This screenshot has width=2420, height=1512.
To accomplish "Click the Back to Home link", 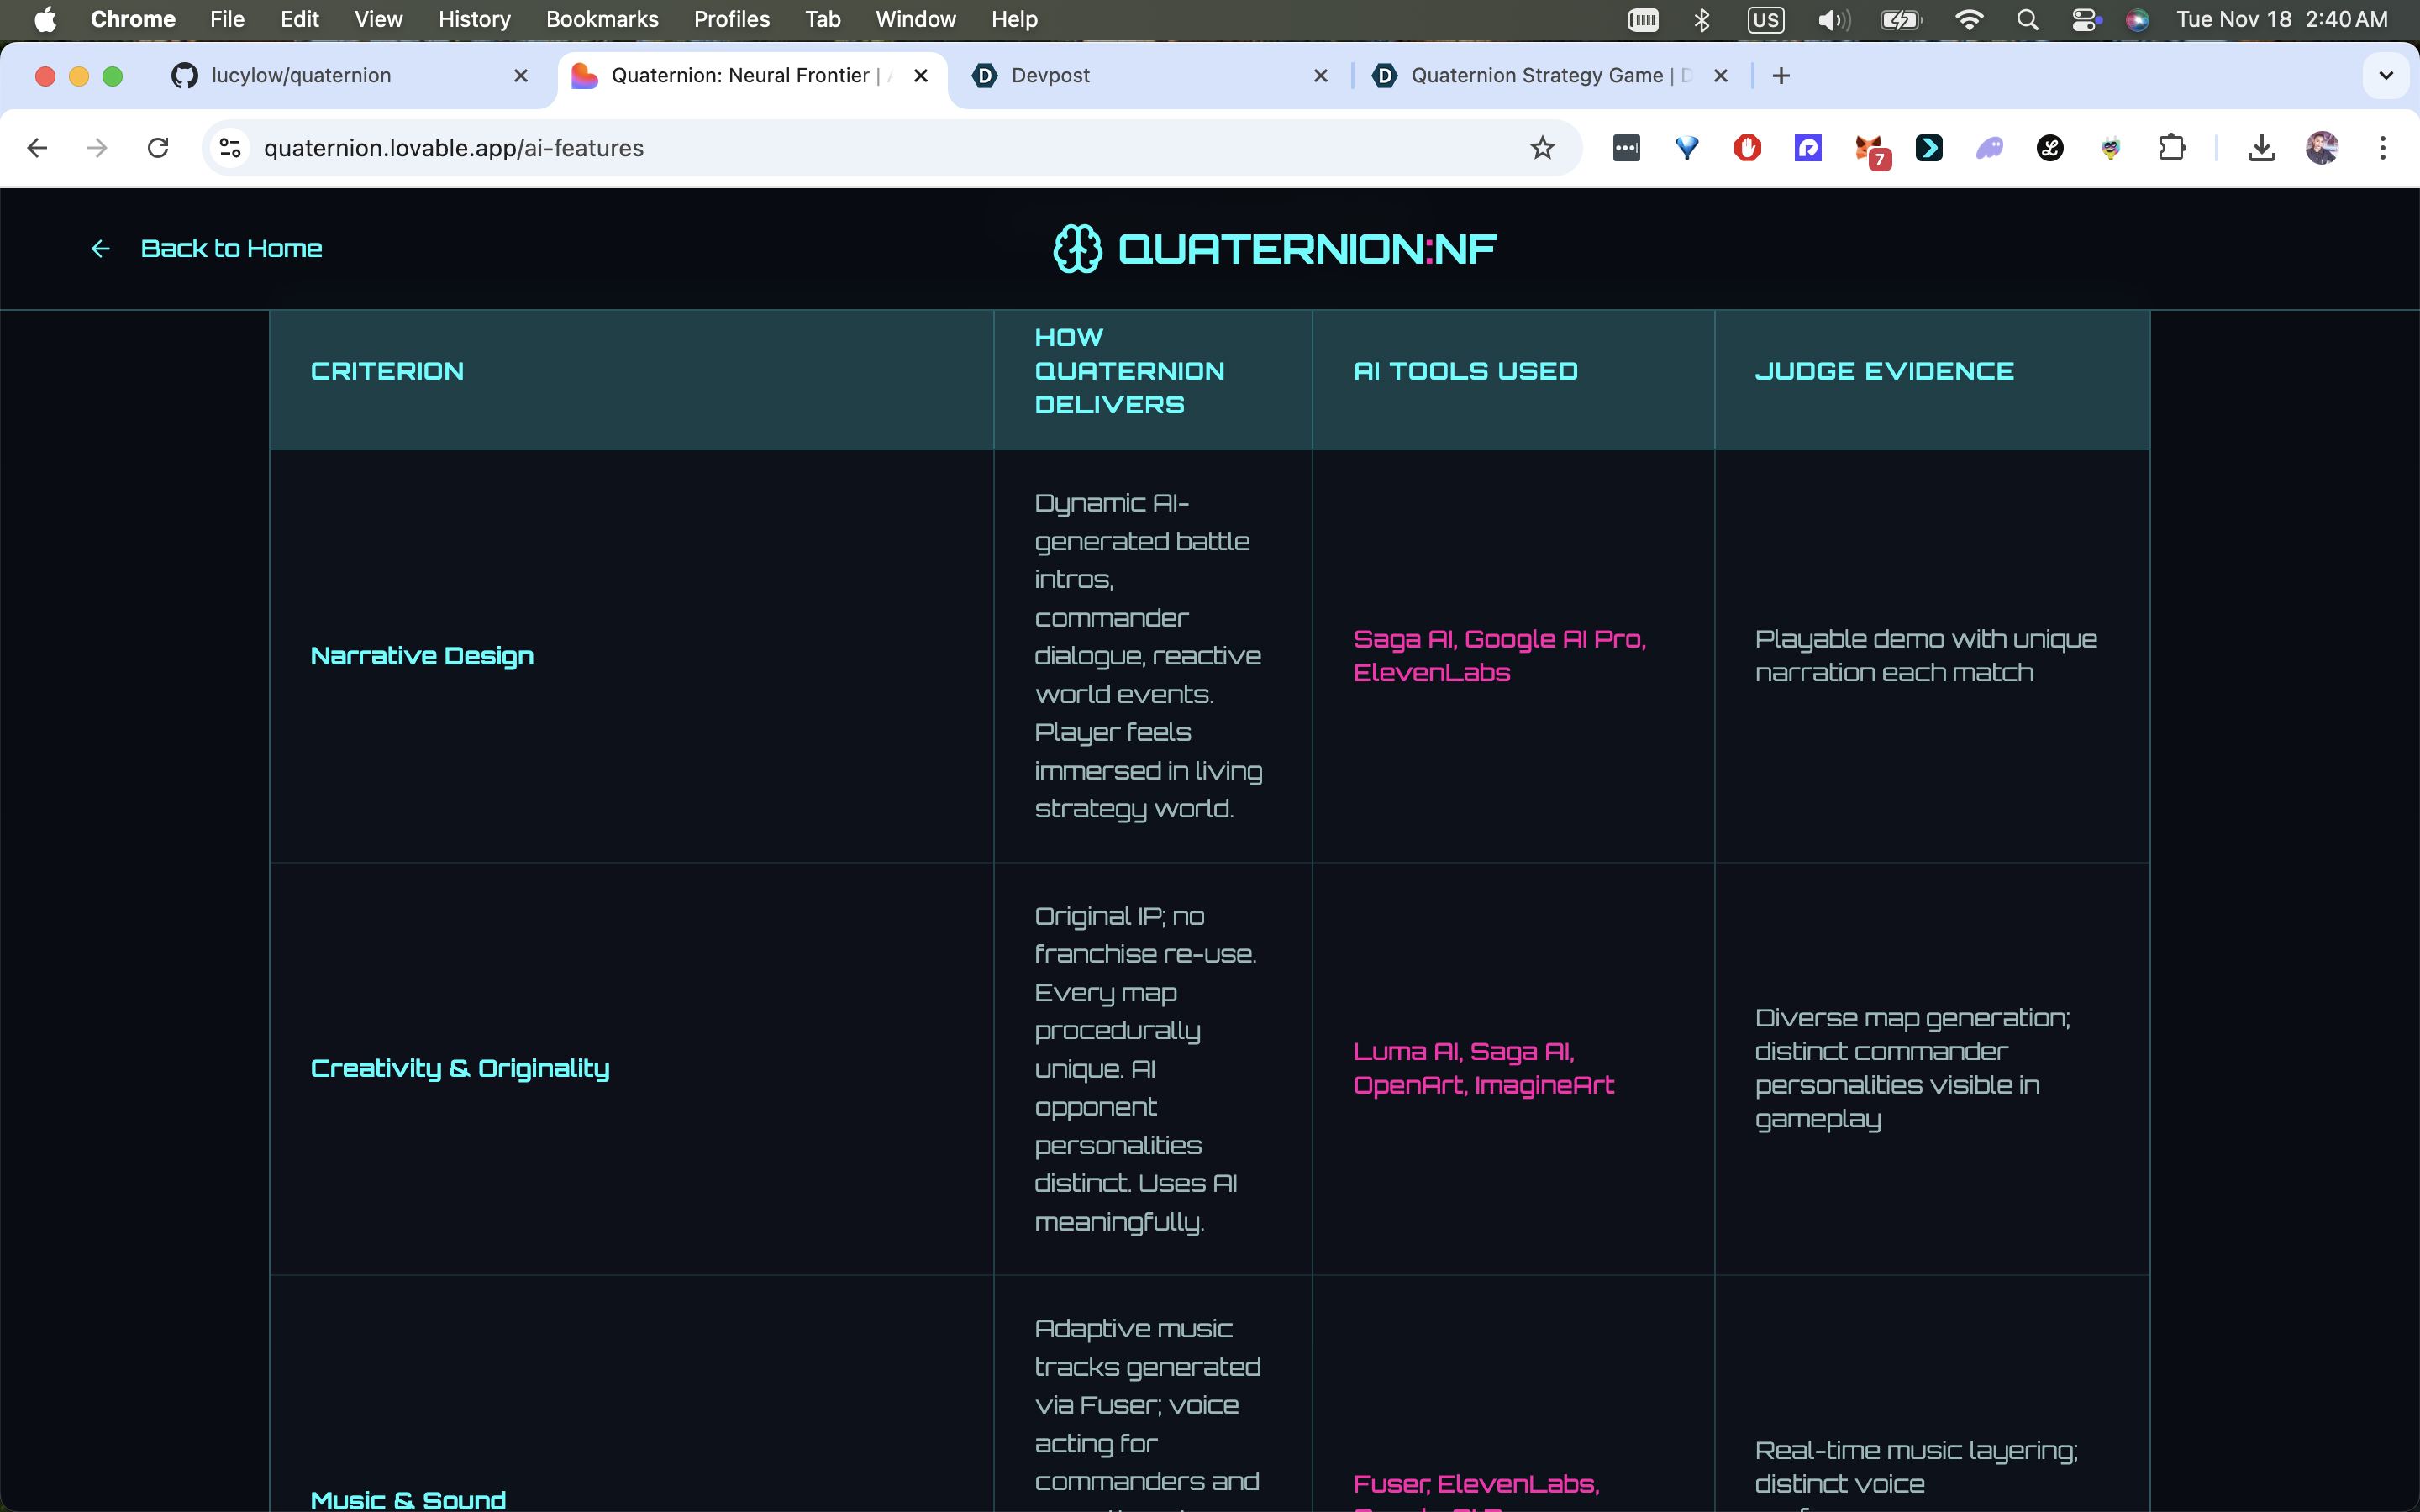I will (231, 249).
